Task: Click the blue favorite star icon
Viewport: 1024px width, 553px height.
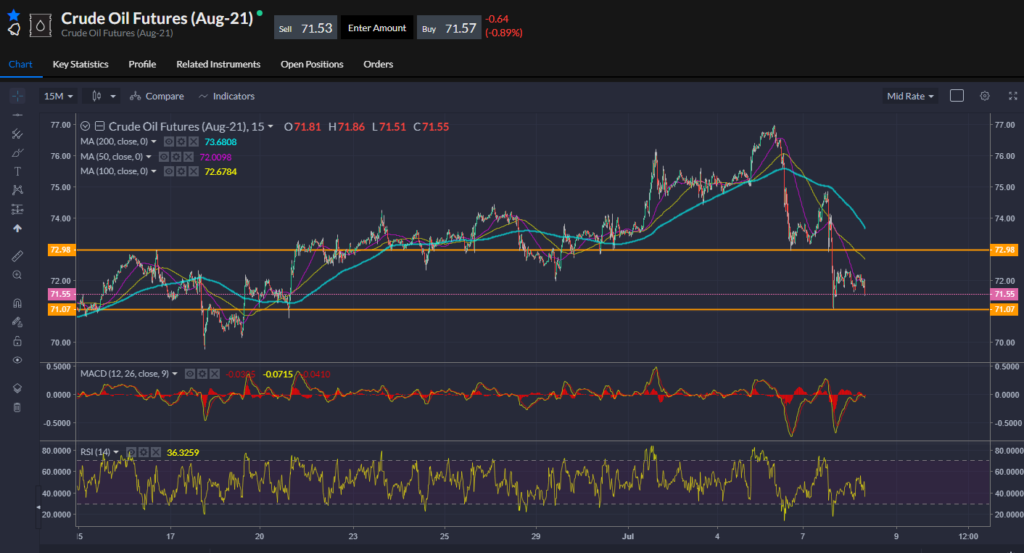Action: click(x=13, y=15)
